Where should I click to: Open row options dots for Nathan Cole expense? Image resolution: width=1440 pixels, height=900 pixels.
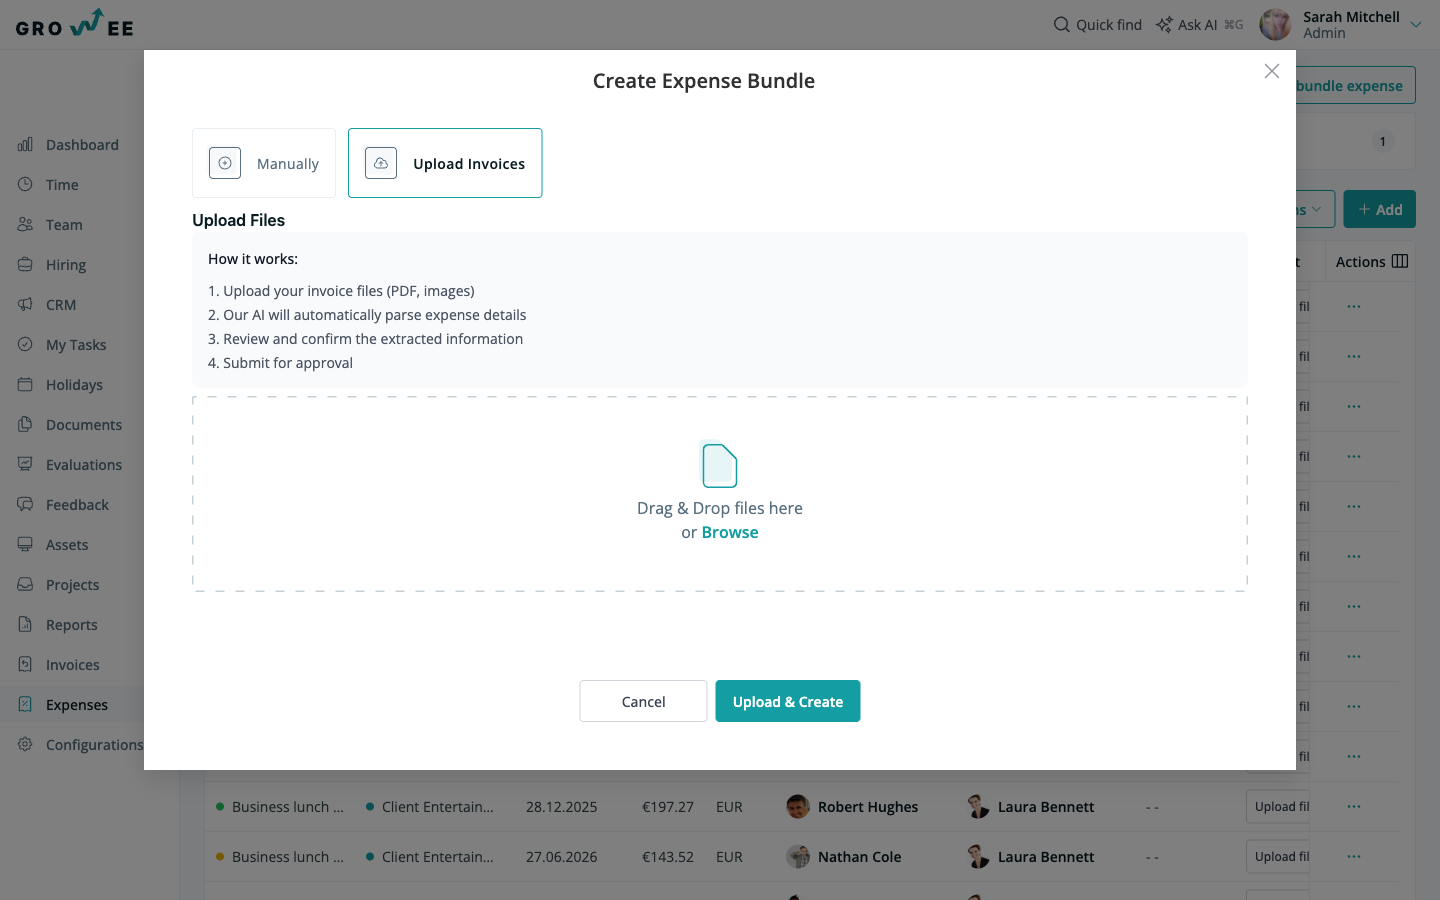click(1354, 857)
